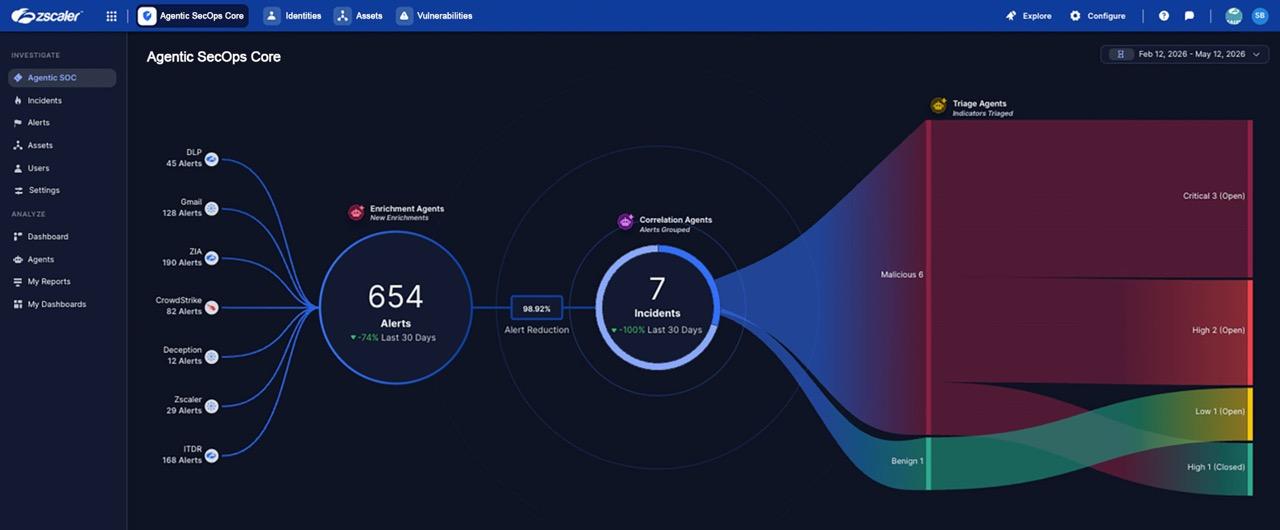
Task: Click the 98.92% Alert Reduction box
Action: click(x=536, y=308)
